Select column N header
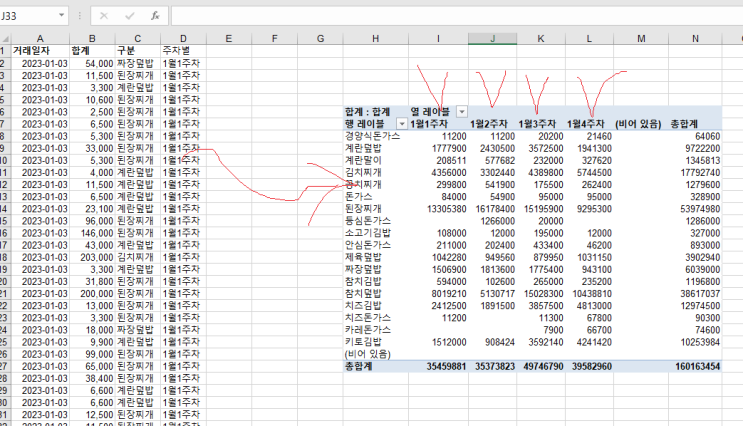 coord(695,38)
